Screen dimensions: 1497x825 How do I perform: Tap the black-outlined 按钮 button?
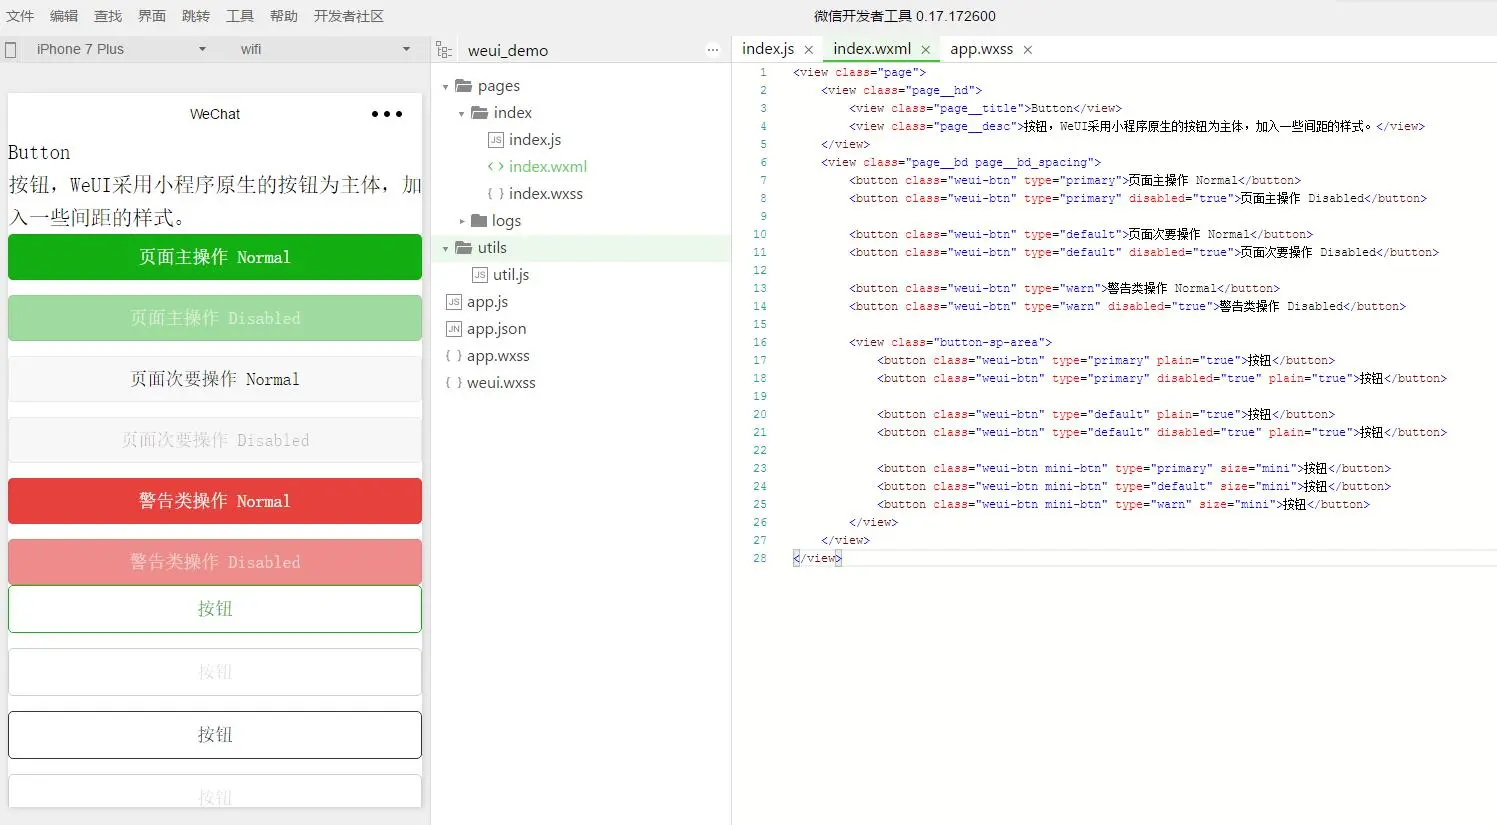[215, 735]
